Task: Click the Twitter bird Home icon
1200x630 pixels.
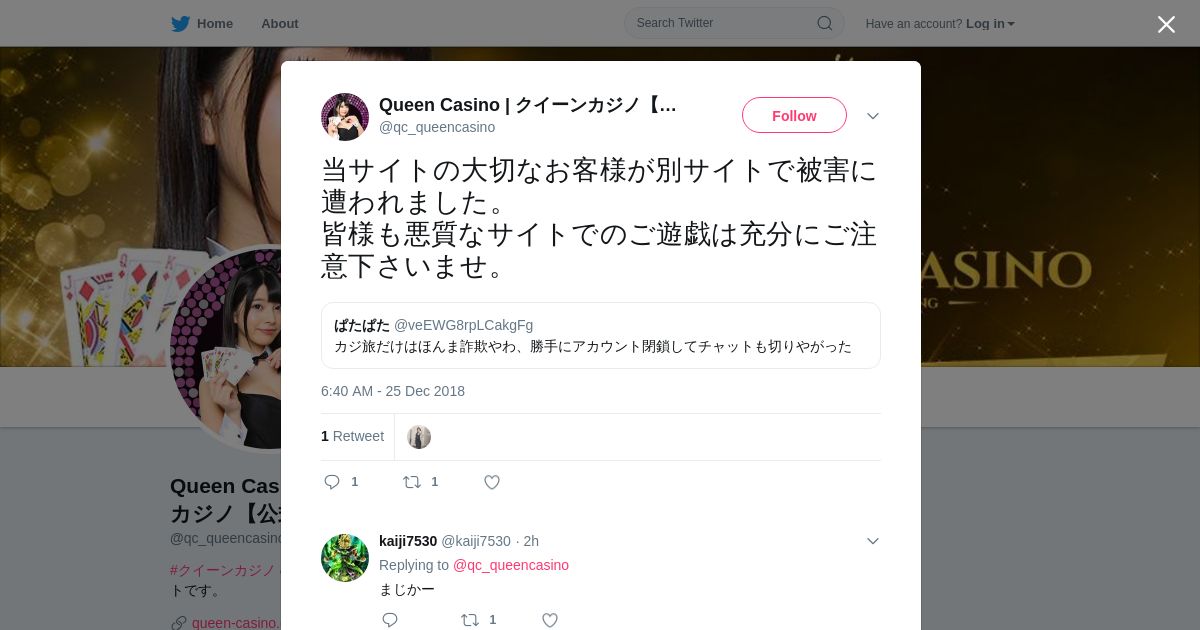Action: tap(180, 24)
